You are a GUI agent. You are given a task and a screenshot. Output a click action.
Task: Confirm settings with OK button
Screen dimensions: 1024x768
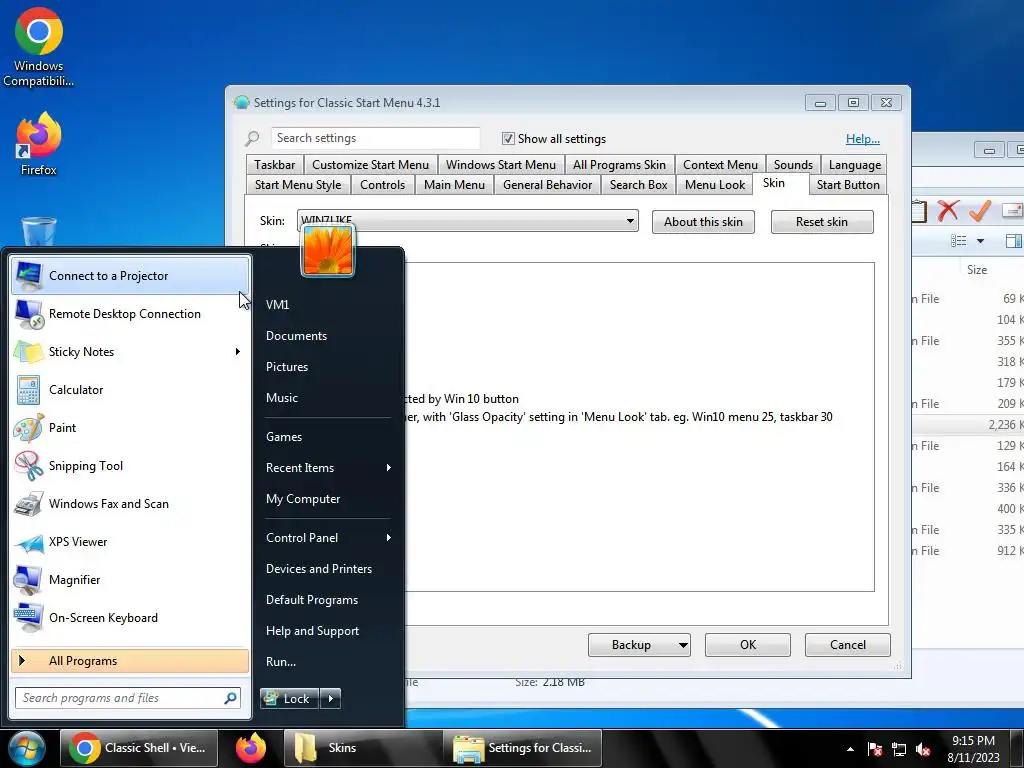748,645
